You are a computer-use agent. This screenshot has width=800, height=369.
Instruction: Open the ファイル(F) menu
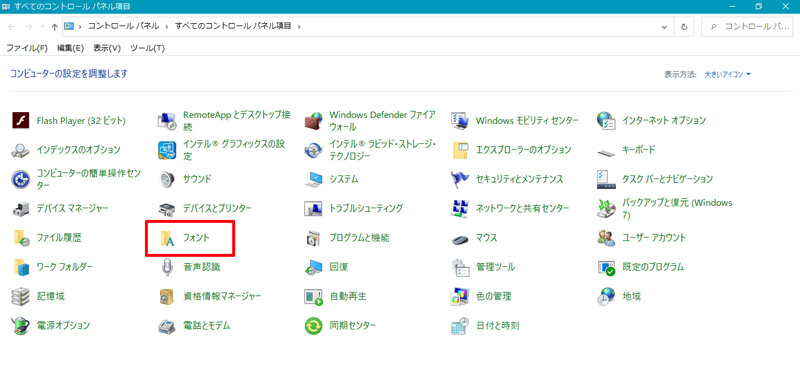click(x=27, y=48)
